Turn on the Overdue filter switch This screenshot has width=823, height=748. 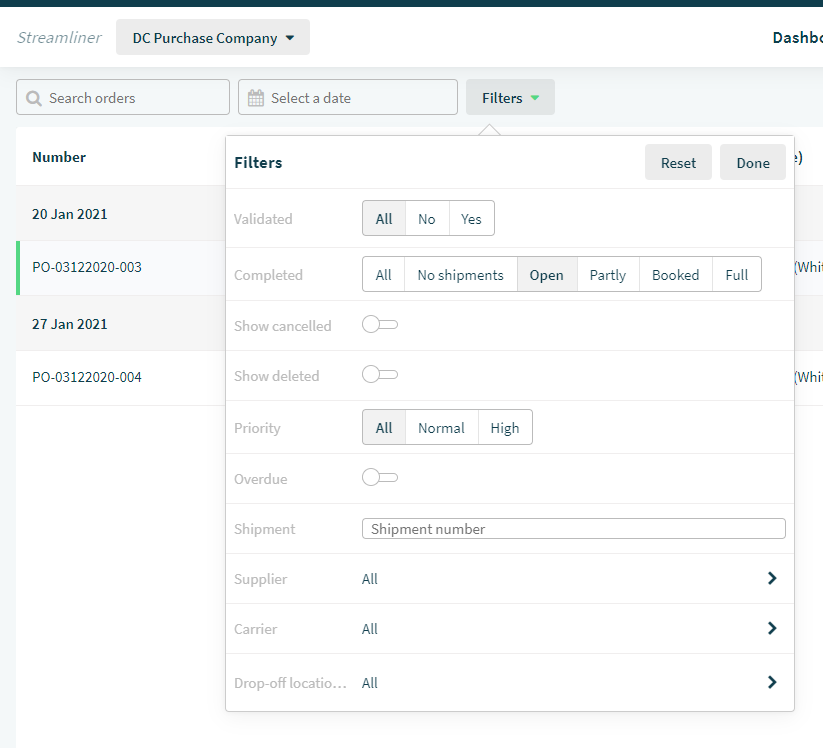click(379, 477)
